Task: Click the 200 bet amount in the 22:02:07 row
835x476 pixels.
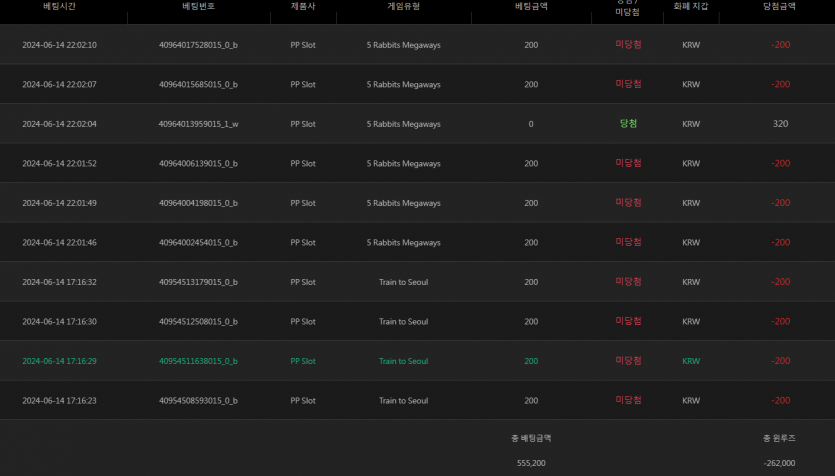Action: pos(531,85)
